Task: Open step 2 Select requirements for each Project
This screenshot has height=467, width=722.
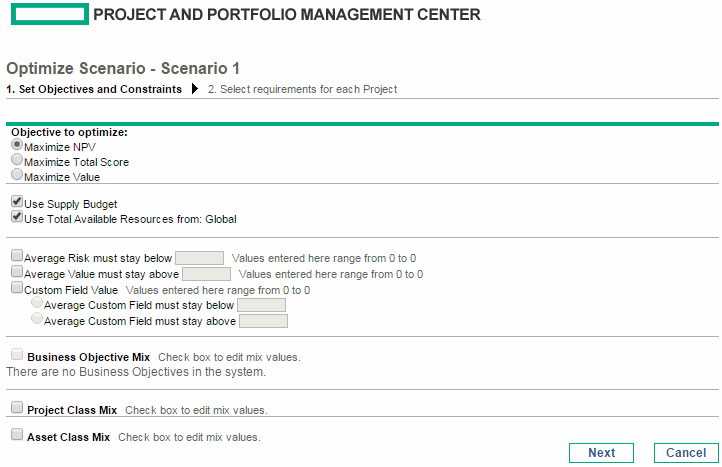Action: pos(302,89)
